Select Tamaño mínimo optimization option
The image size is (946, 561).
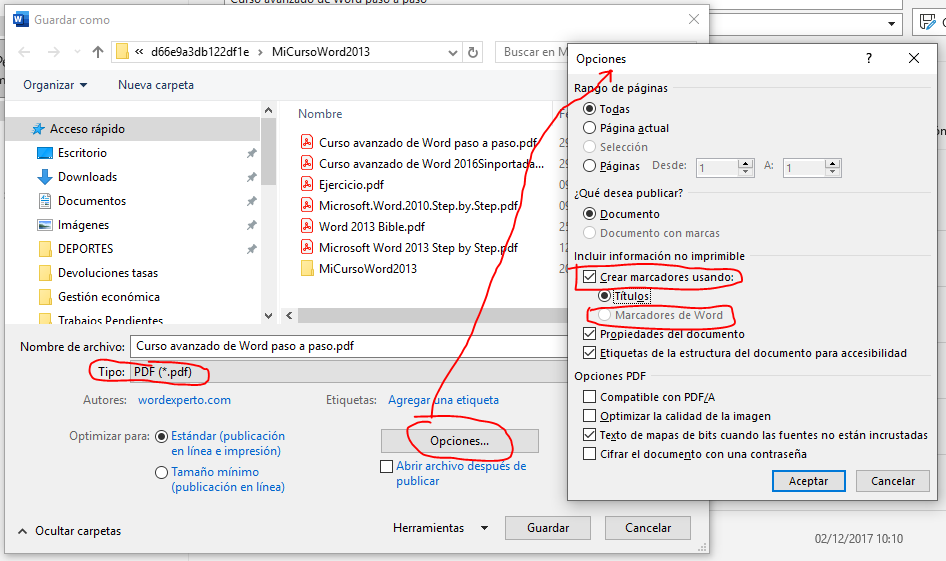(162, 472)
